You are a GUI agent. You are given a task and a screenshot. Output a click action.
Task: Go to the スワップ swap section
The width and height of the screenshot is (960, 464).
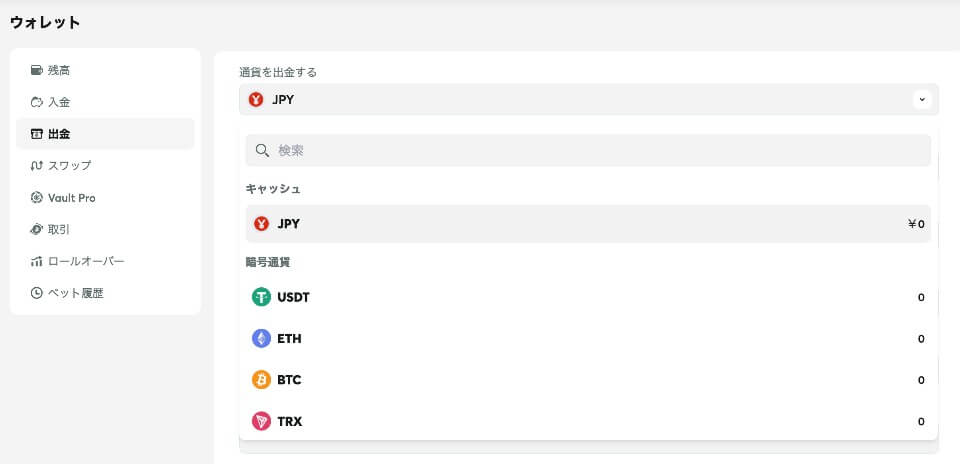(x=70, y=166)
